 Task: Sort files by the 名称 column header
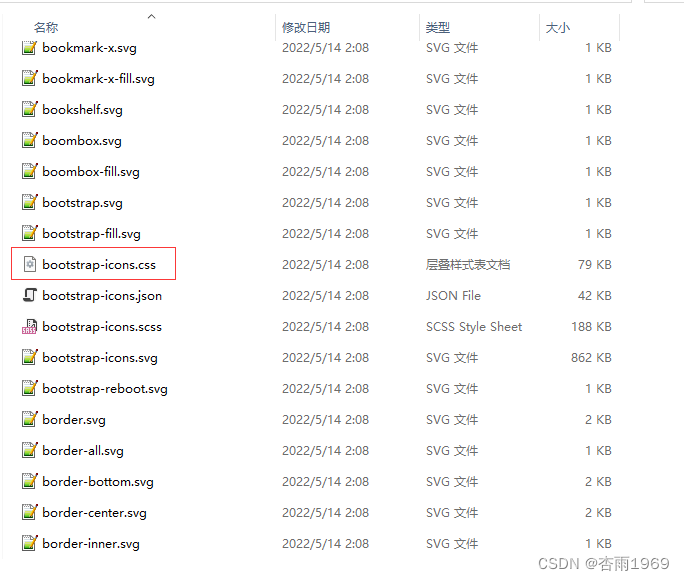(46, 27)
